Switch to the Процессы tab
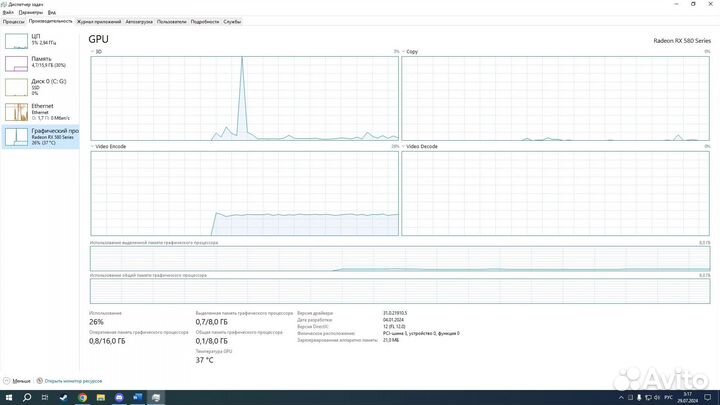 [x=13, y=20]
